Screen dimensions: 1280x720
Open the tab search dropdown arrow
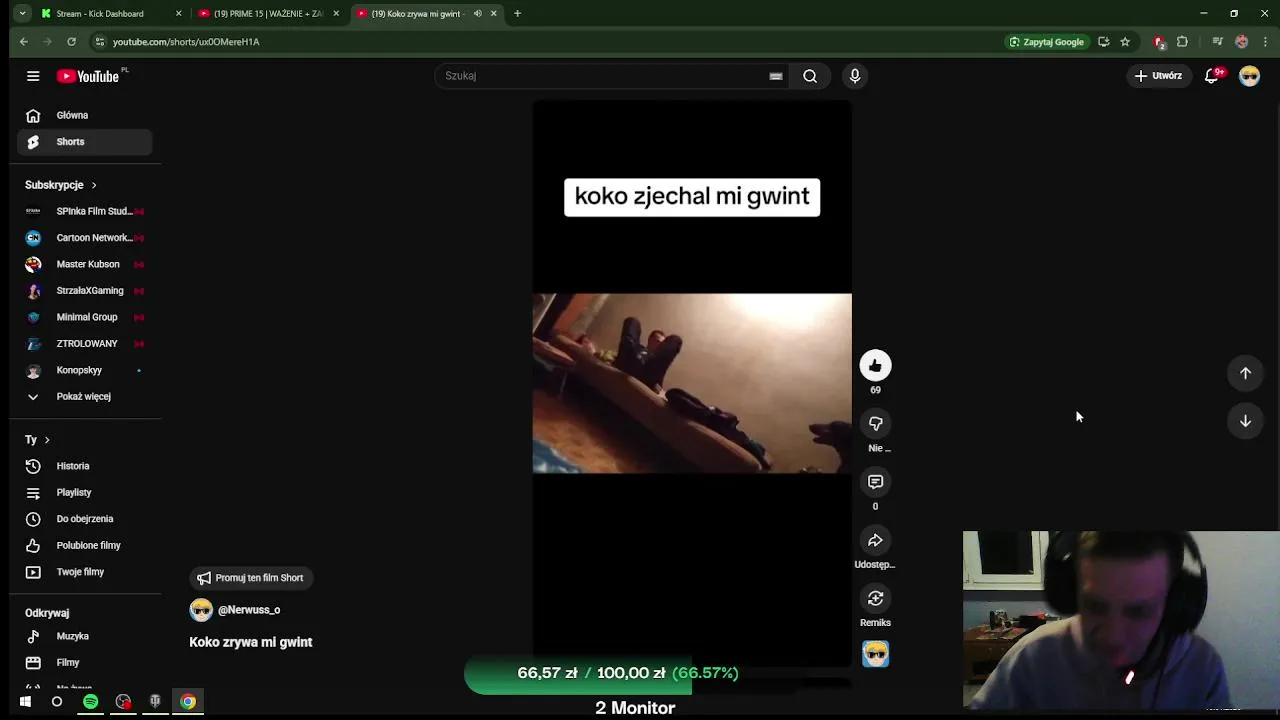[x=22, y=14]
